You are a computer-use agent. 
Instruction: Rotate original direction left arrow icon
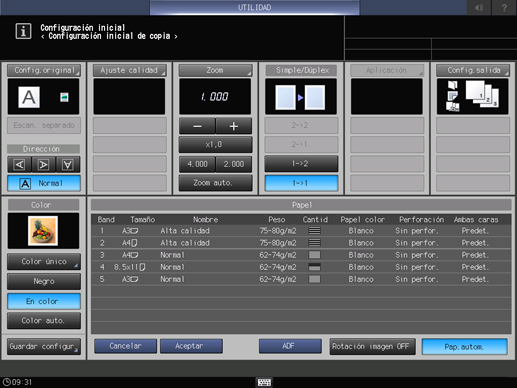(20, 164)
